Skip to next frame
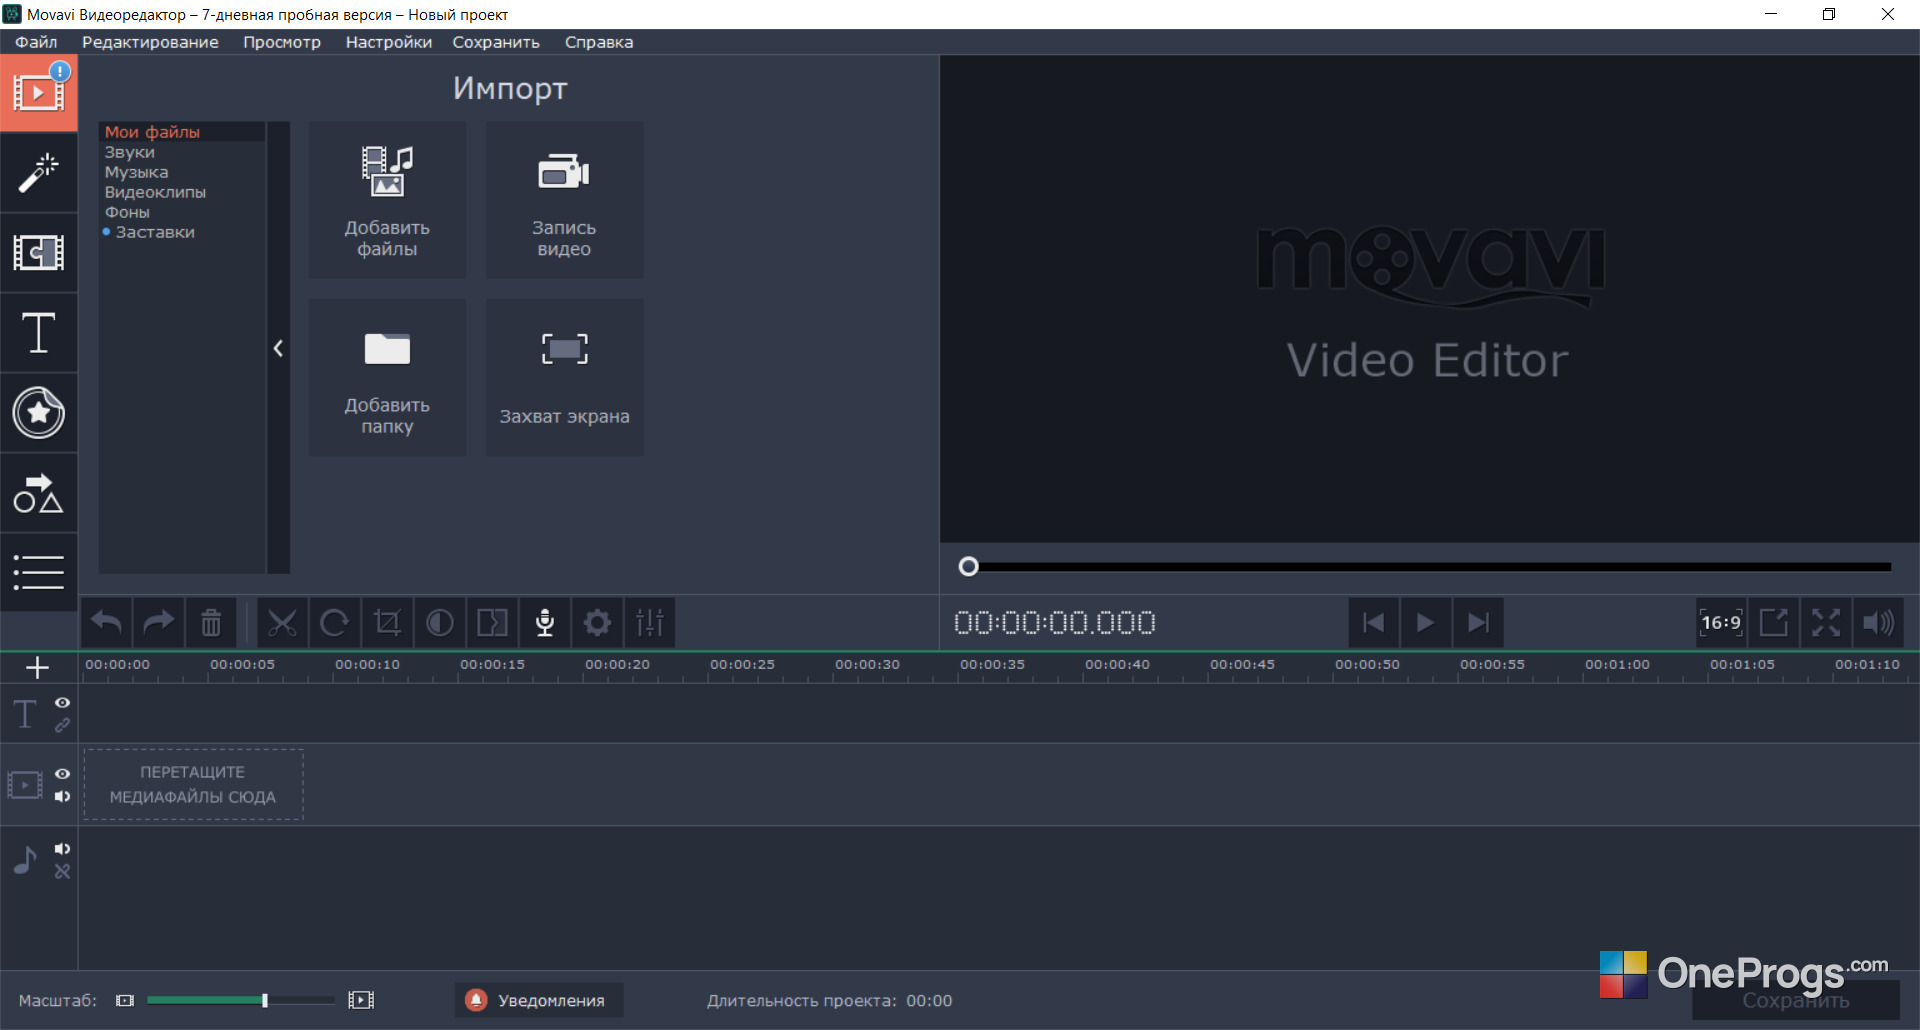 coord(1478,623)
